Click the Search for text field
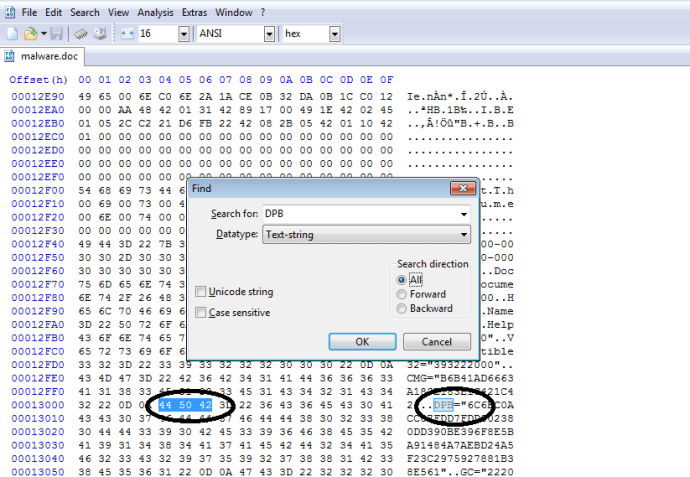690x477 pixels. 358,214
